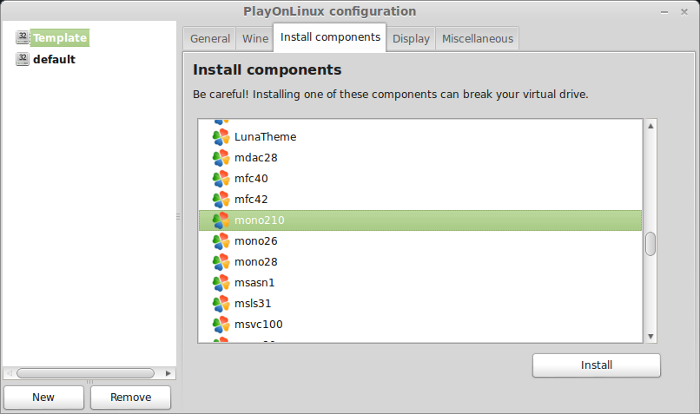Screen dimensions: 700x414
Task: Open the General tab
Action: tap(210, 39)
